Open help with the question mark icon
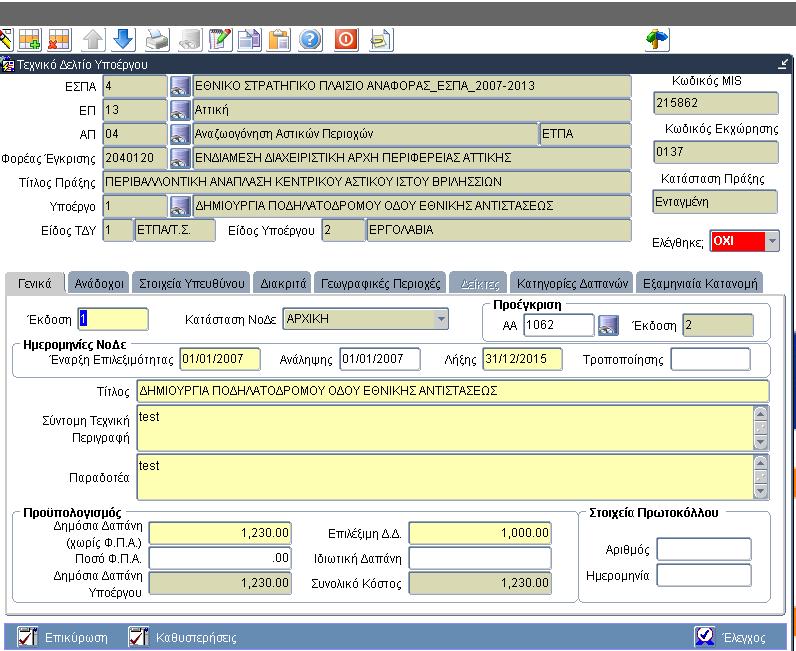Viewport: 796px width, 651px height. 310,40
